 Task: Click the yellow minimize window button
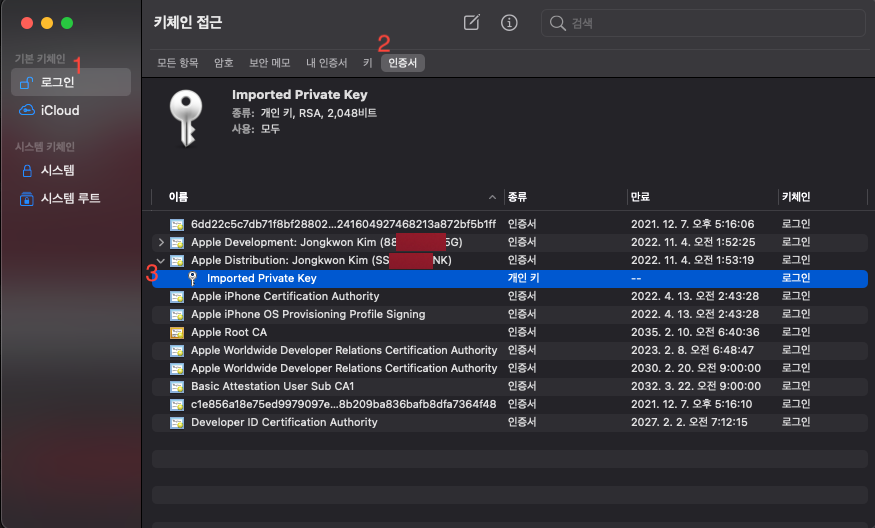point(47,23)
